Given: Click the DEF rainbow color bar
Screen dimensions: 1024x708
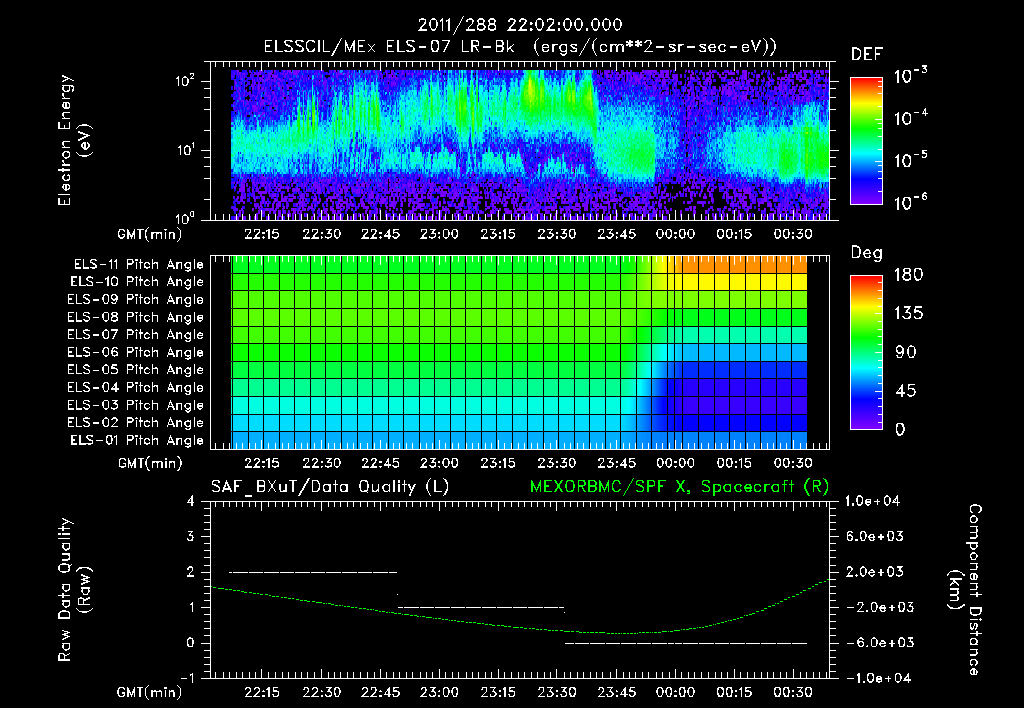Looking at the screenshot, I should 867,141.
